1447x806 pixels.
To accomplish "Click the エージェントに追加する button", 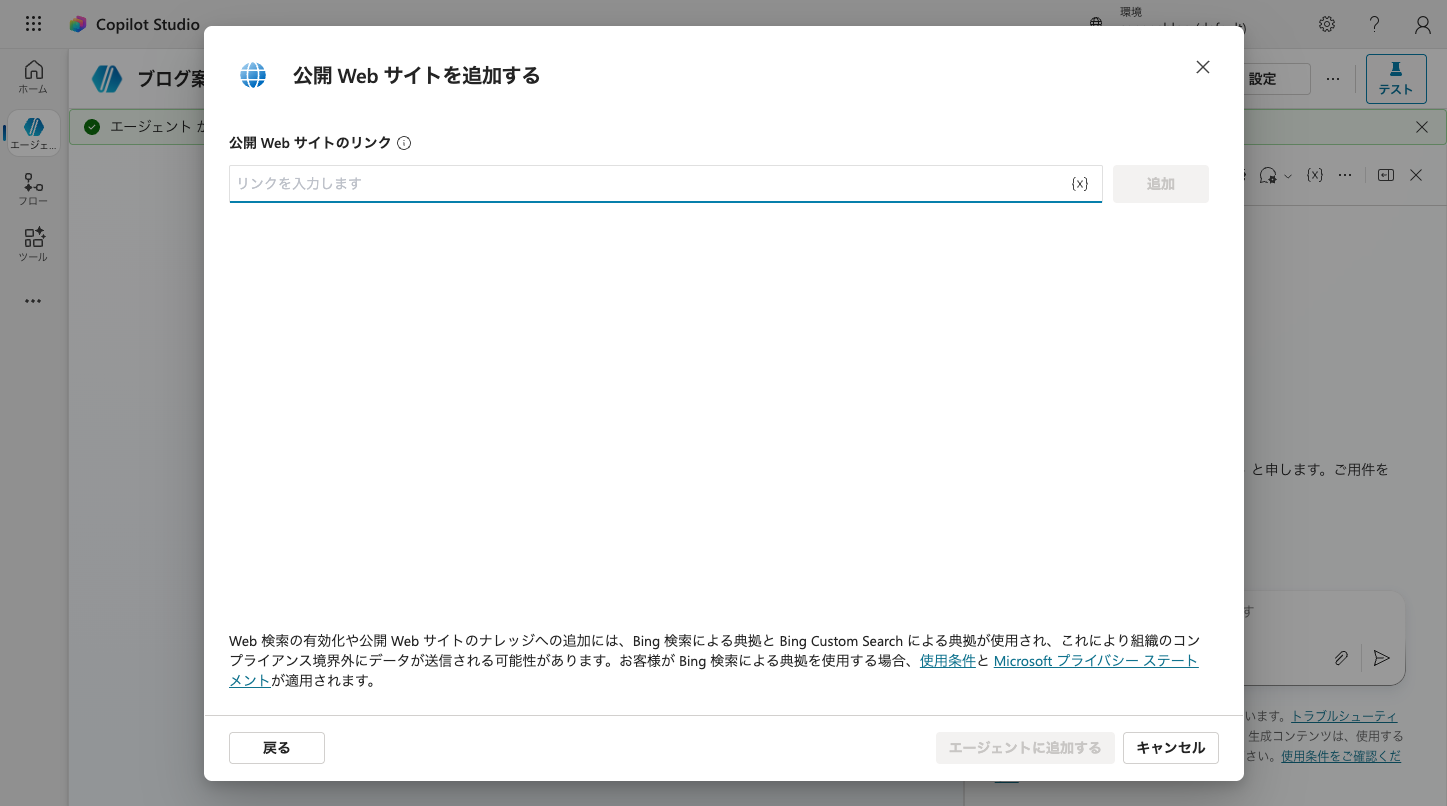I will point(1025,748).
